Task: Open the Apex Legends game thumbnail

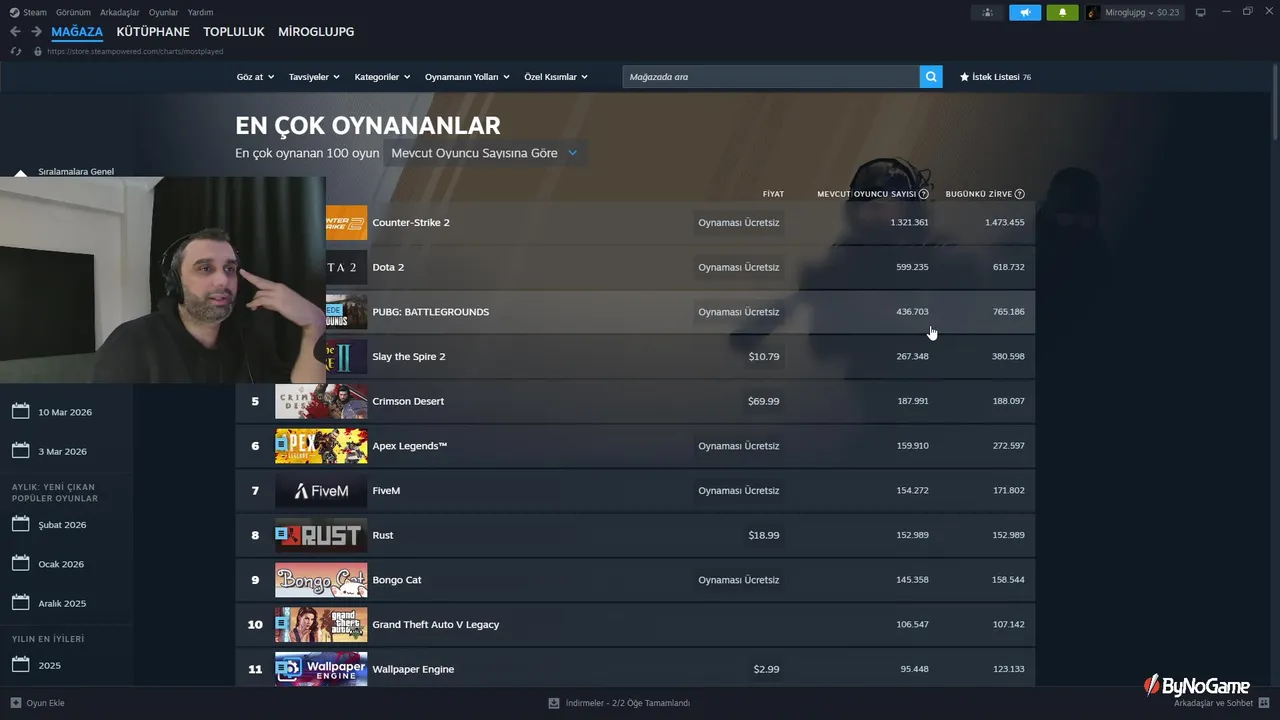Action: pyautogui.click(x=321, y=446)
